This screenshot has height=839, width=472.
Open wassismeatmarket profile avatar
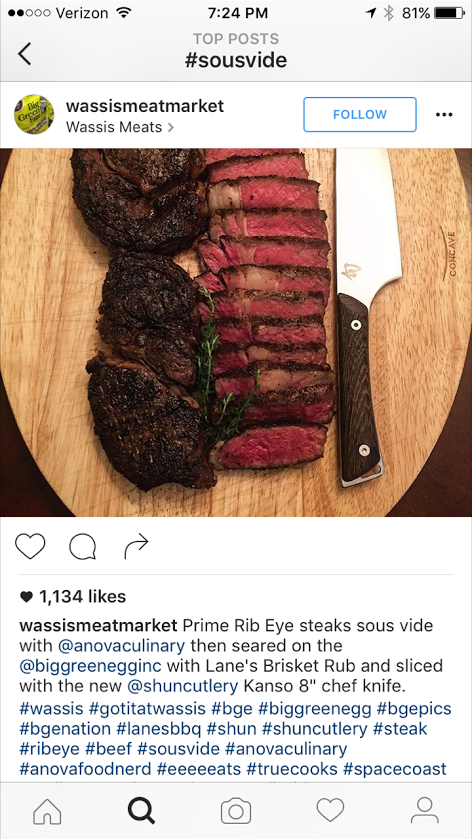point(34,114)
